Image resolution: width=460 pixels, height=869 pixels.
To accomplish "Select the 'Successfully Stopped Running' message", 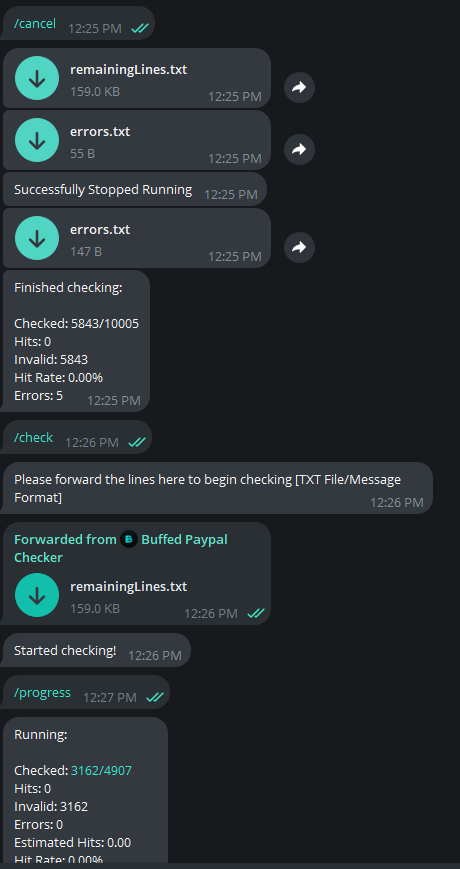I will click(x=134, y=189).
